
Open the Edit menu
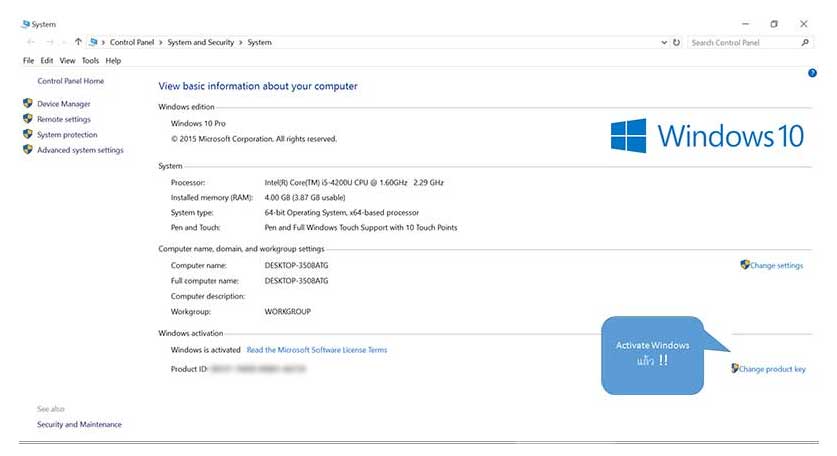(x=46, y=60)
